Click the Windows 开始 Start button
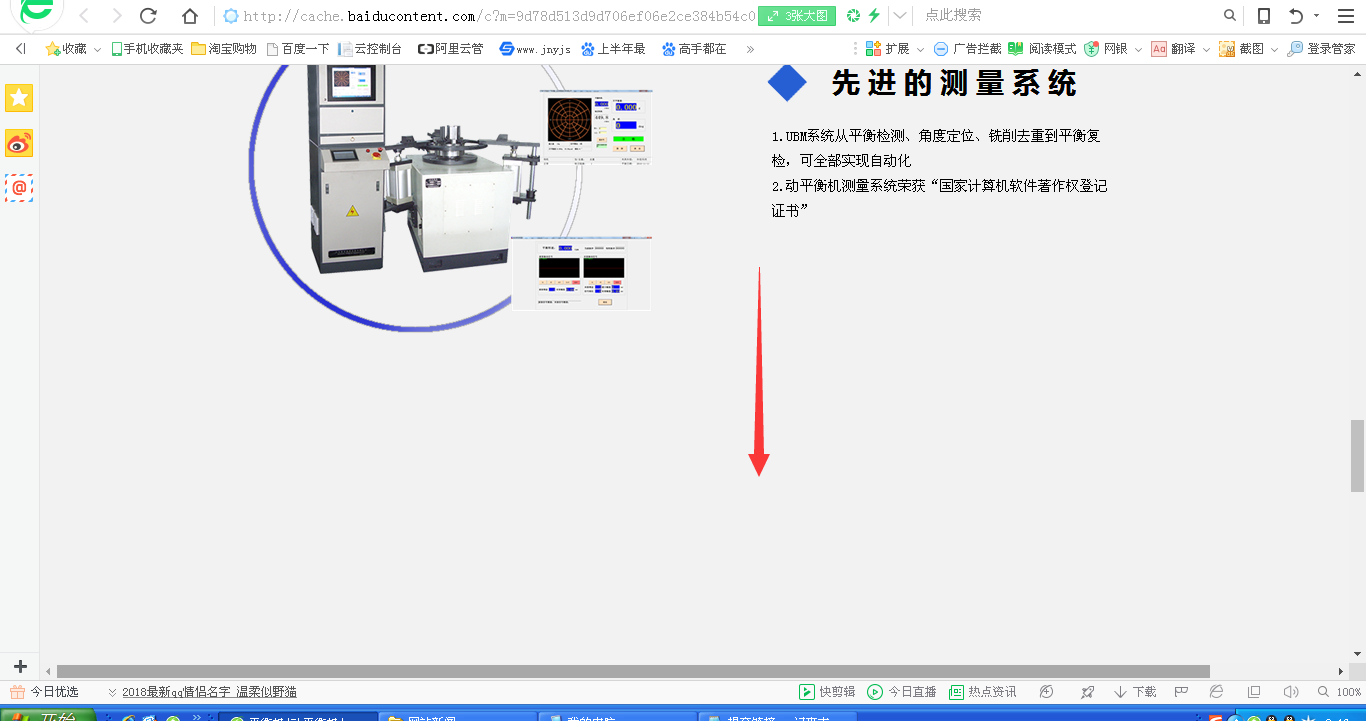This screenshot has height=721, width=1366. click(x=47, y=716)
